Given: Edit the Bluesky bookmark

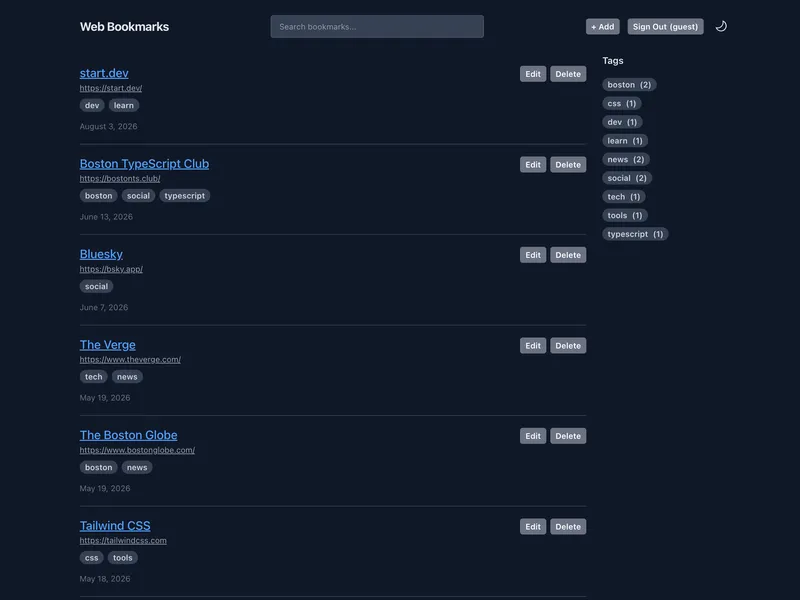Looking at the screenshot, I should tap(533, 255).
